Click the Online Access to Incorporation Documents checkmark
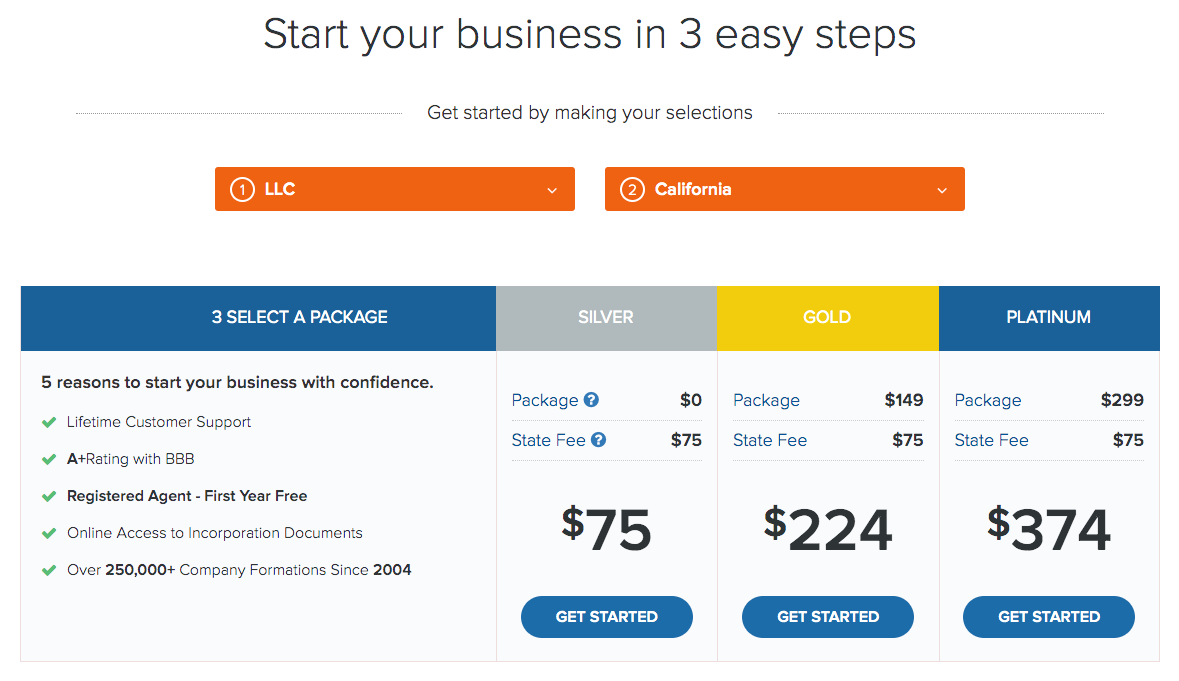The width and height of the screenshot is (1179, 681). click(49, 533)
